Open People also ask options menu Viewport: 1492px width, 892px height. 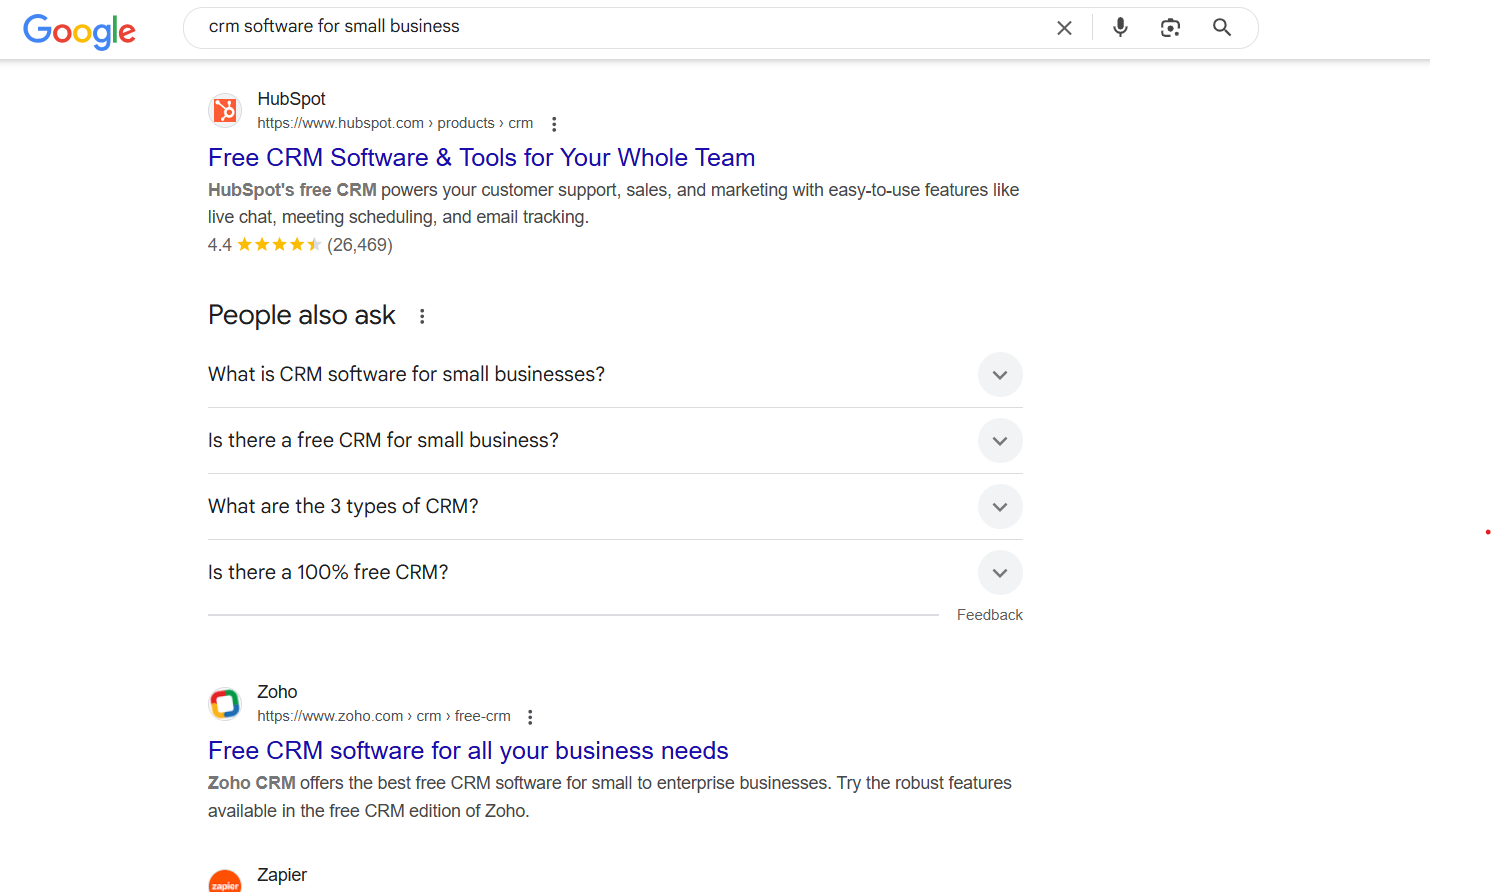[422, 316]
